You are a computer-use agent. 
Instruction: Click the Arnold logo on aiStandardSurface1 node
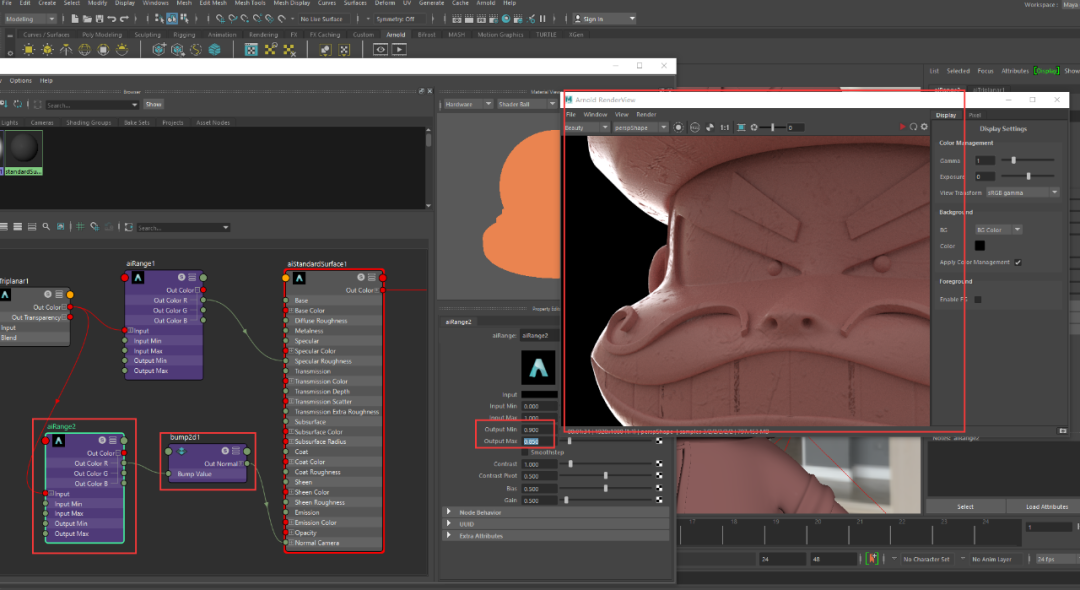299,278
